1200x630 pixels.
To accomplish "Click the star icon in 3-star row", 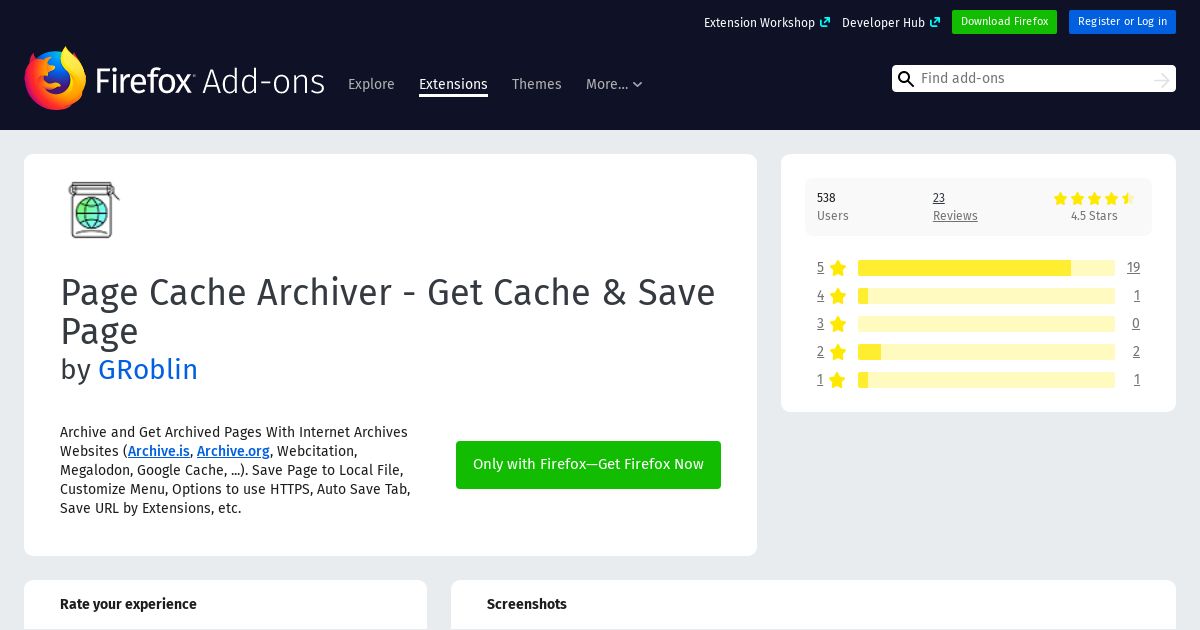I will click(838, 324).
